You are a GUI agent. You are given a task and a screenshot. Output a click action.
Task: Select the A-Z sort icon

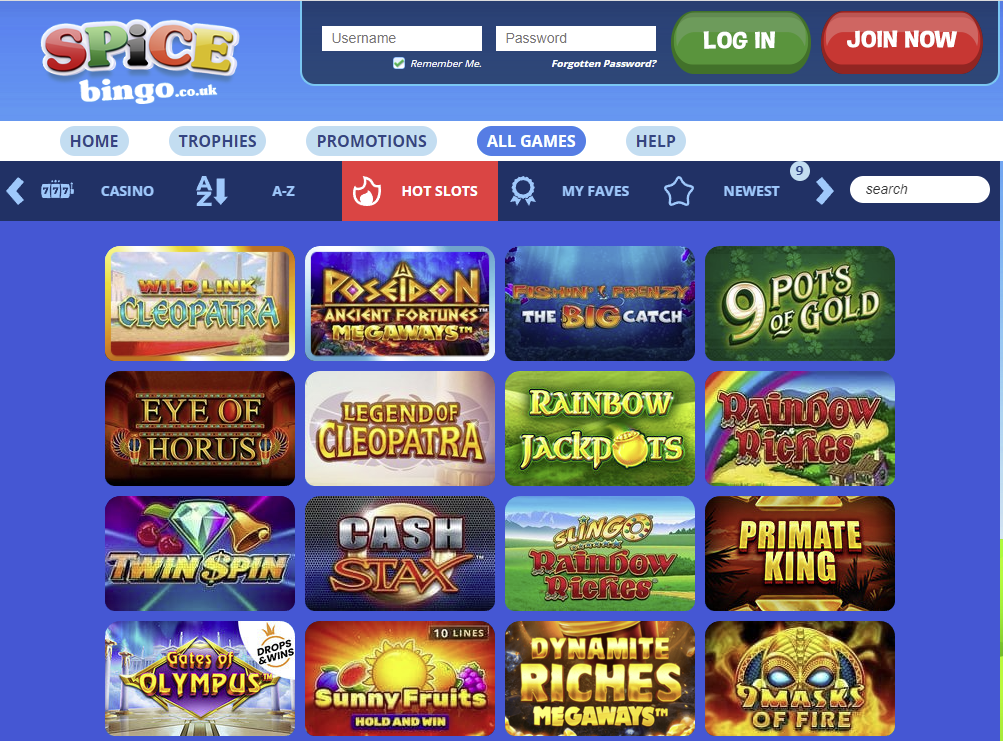click(x=211, y=191)
